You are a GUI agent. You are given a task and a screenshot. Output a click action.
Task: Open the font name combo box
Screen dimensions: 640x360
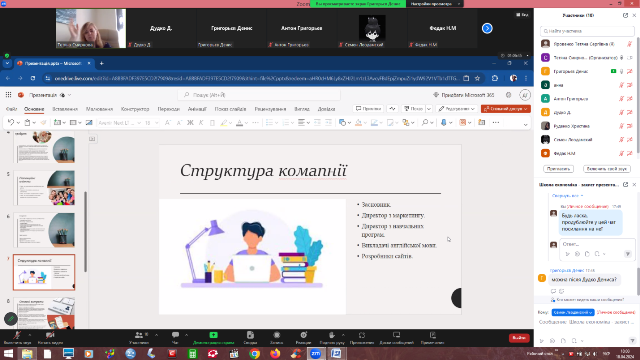(x=119, y=122)
